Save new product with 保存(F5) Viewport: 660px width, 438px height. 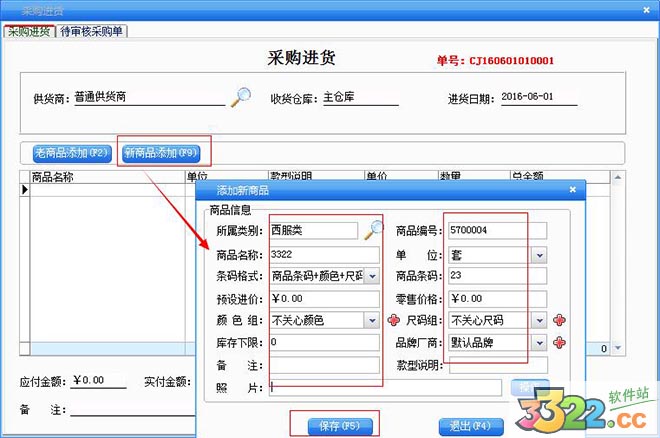[340, 426]
